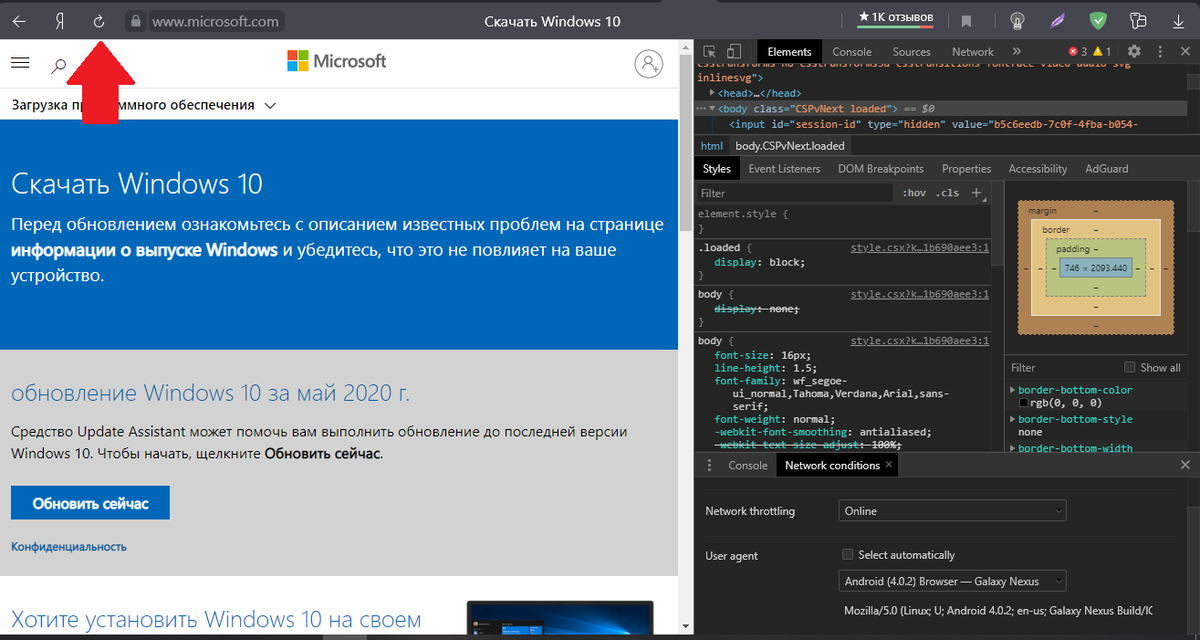The height and width of the screenshot is (640, 1200).
Task: Toggle Select automatically user agent checkbox
Action: (x=848, y=554)
